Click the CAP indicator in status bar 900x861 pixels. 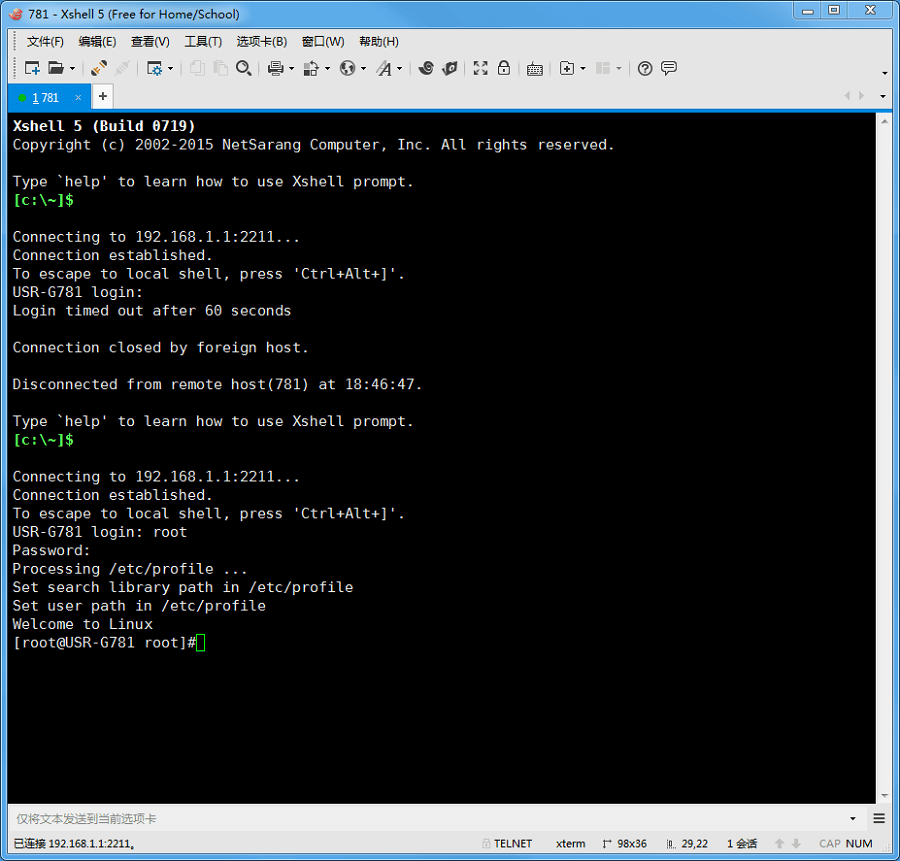829,843
